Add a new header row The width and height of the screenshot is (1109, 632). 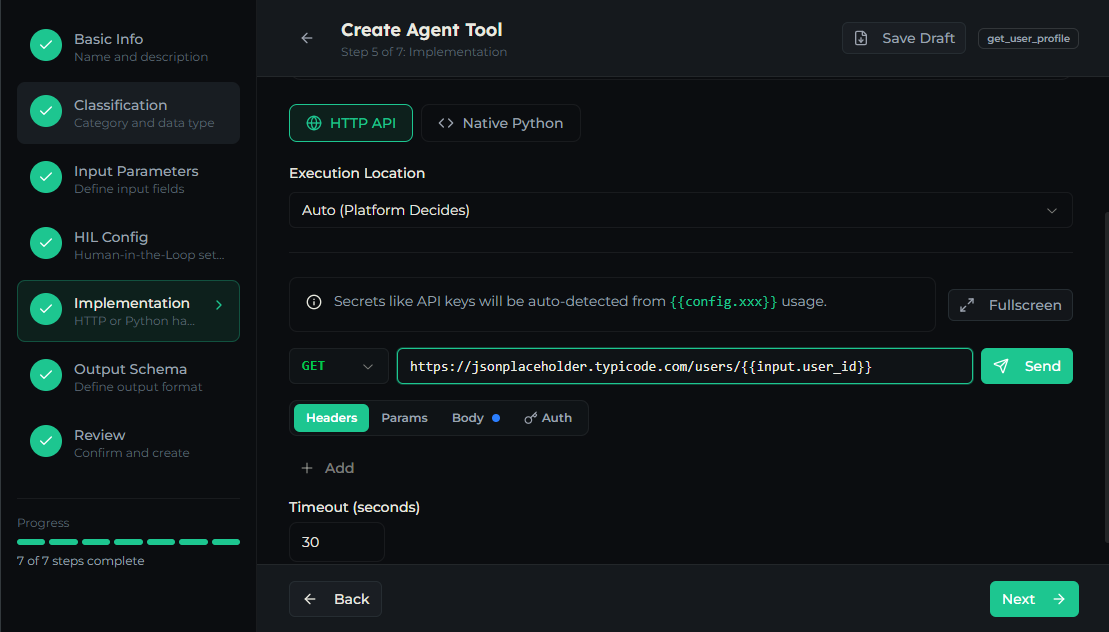(x=327, y=468)
